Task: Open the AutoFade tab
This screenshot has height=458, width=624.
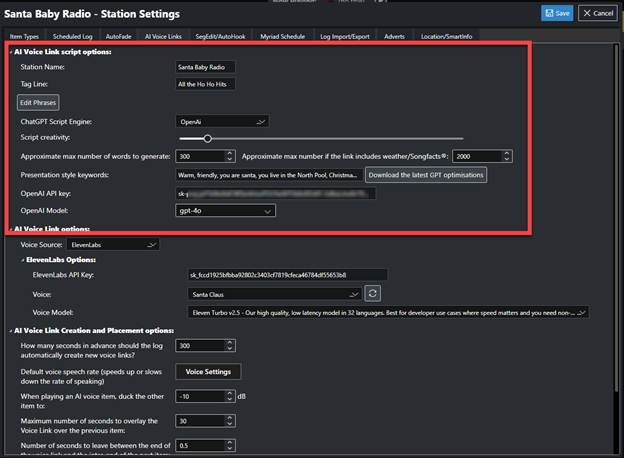Action: click(x=118, y=36)
